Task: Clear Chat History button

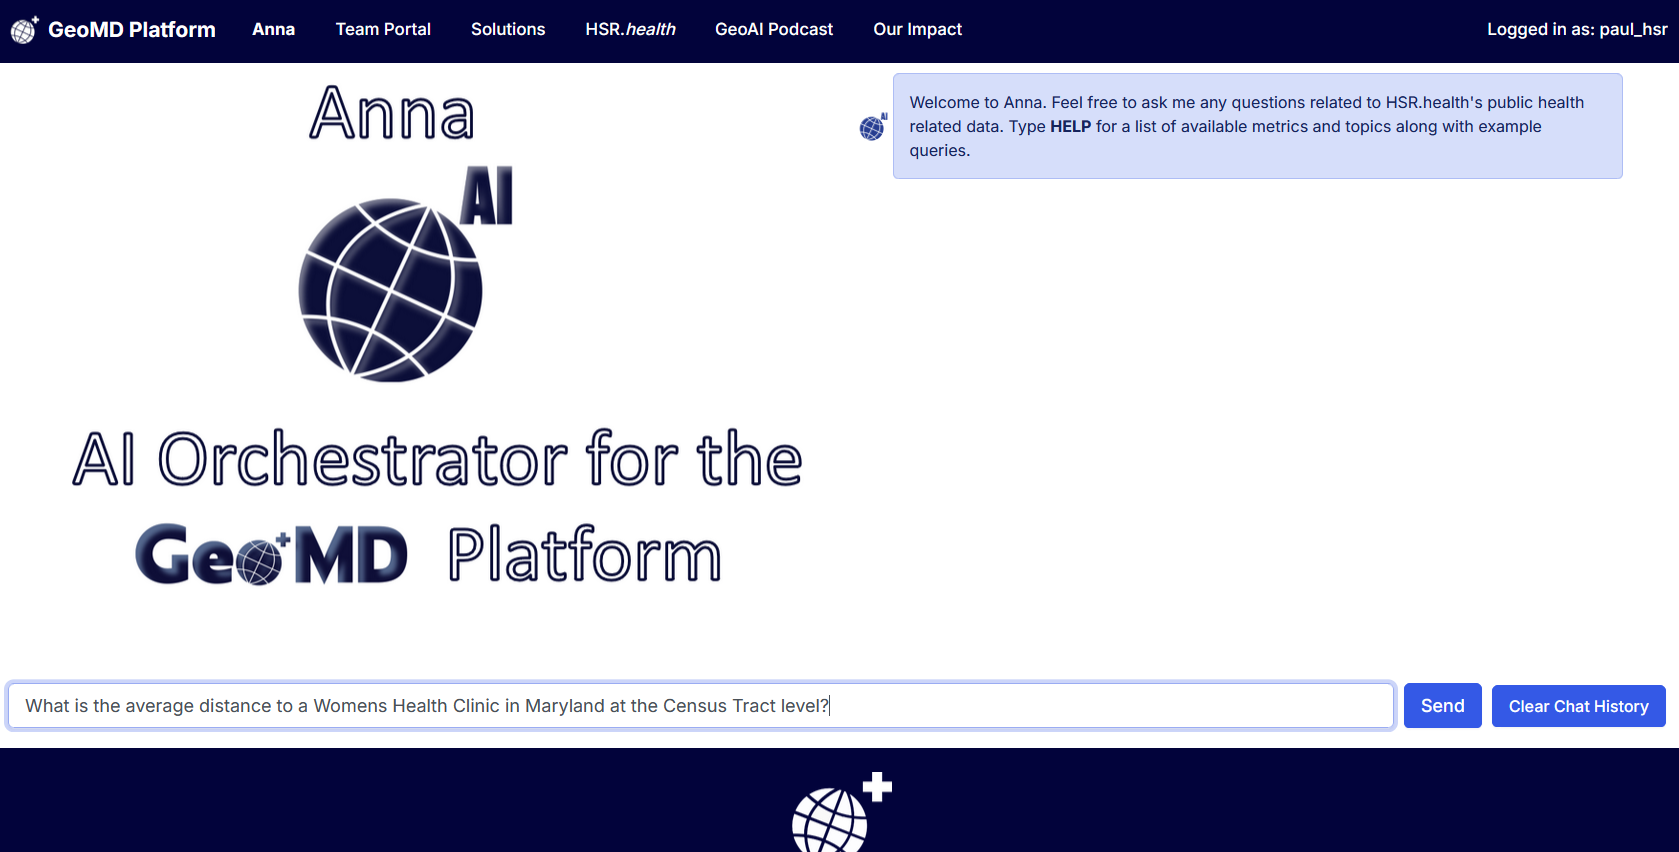Action: [x=1578, y=706]
